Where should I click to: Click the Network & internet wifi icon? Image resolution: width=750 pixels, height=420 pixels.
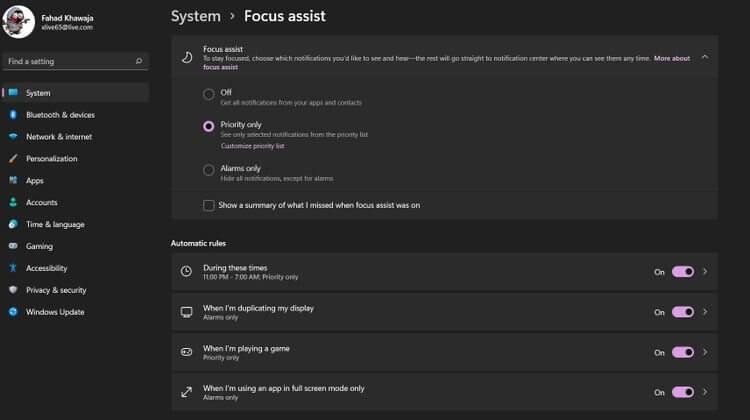pyautogui.click(x=13, y=136)
